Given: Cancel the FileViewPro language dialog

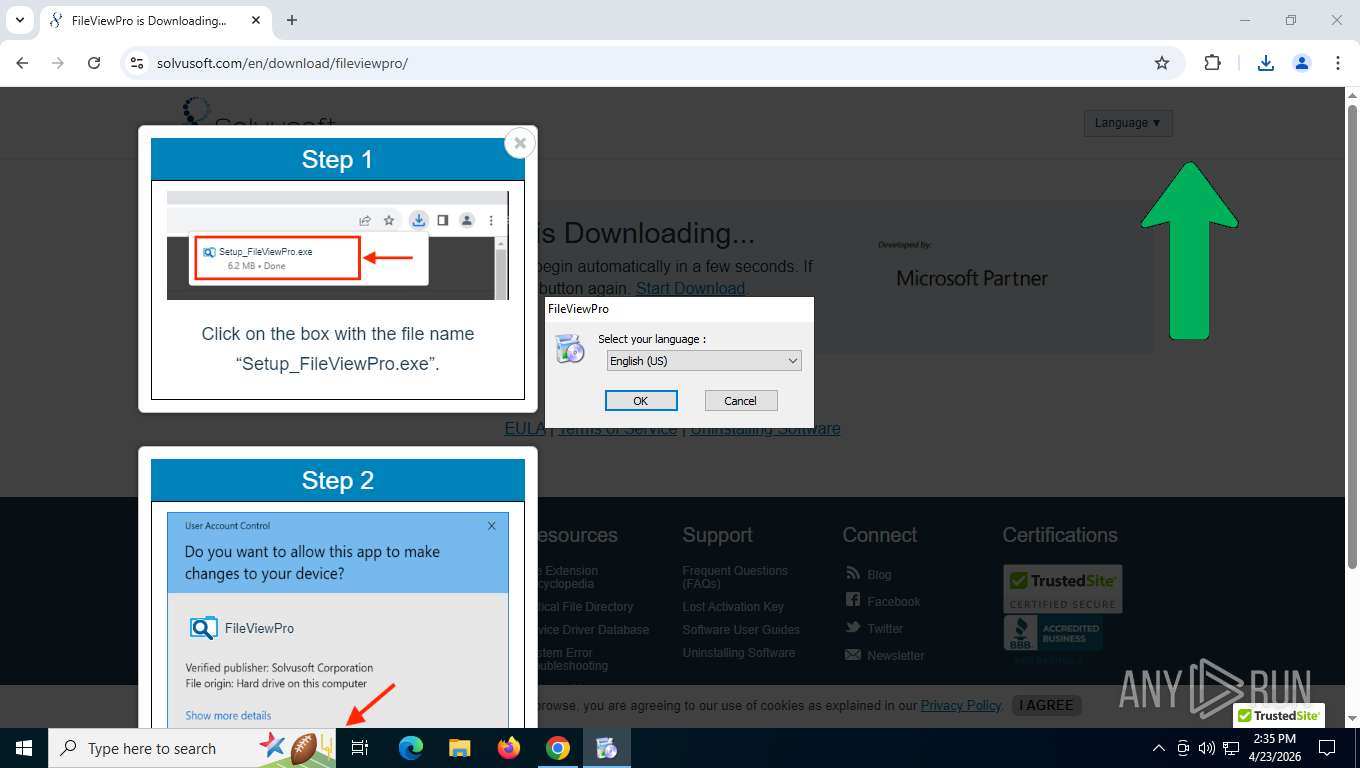Looking at the screenshot, I should 741,401.
